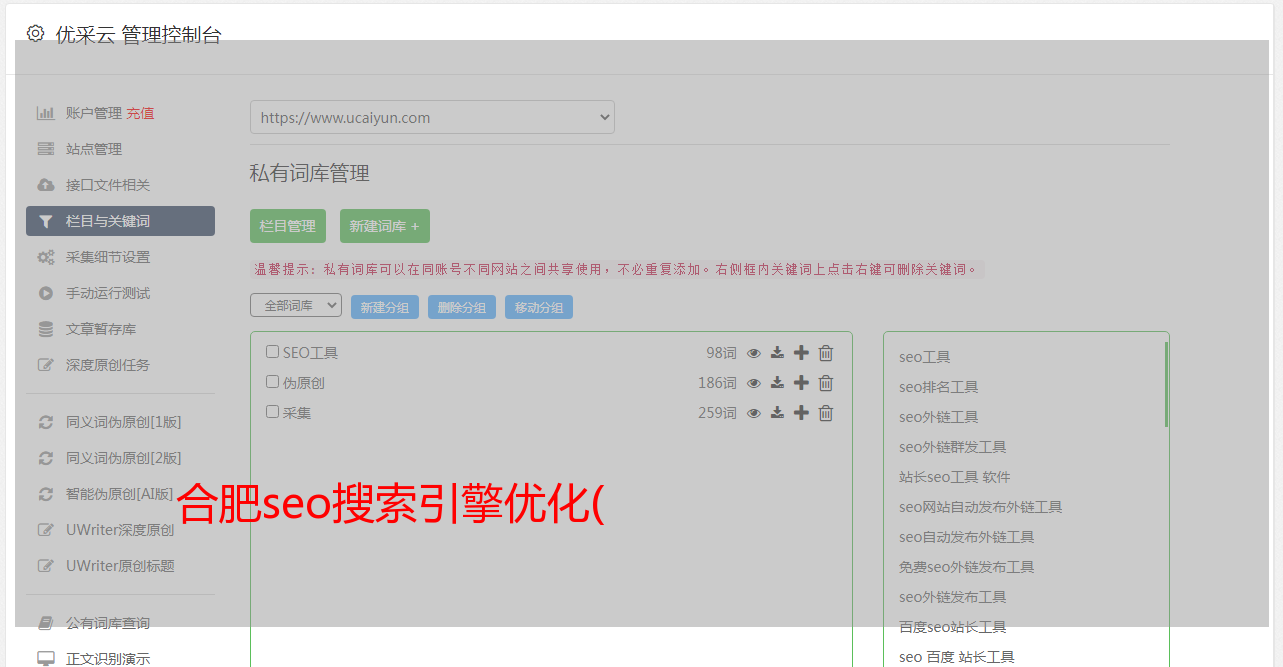Click the keyword seo外链群发工具
The width and height of the screenshot is (1283, 667).
[x=952, y=447]
